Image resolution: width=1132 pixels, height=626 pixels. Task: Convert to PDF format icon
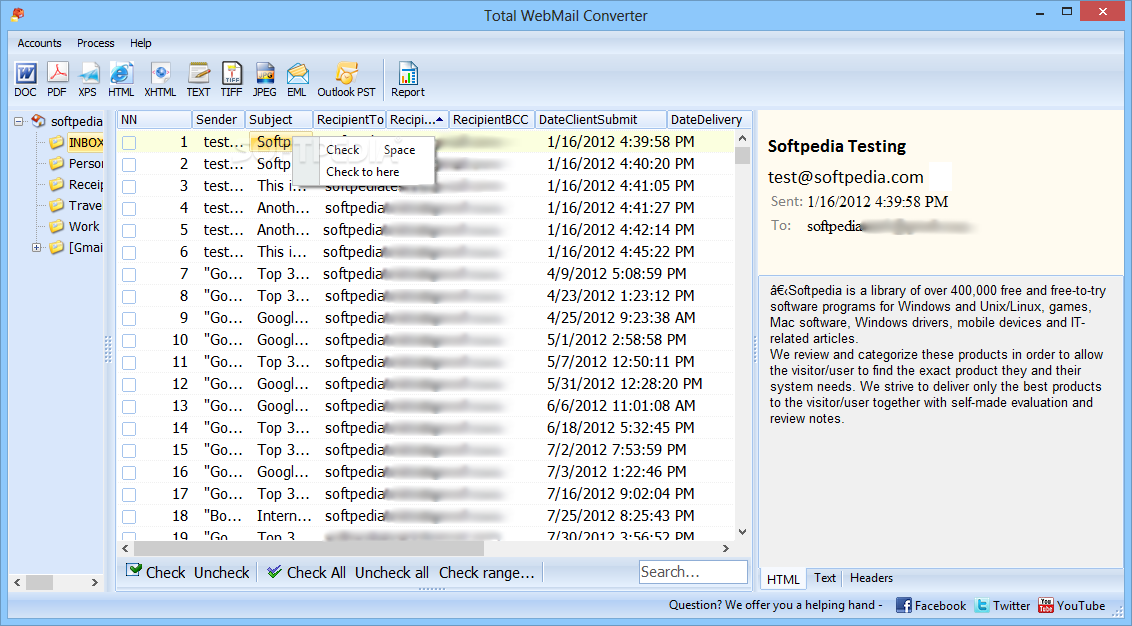(x=57, y=79)
